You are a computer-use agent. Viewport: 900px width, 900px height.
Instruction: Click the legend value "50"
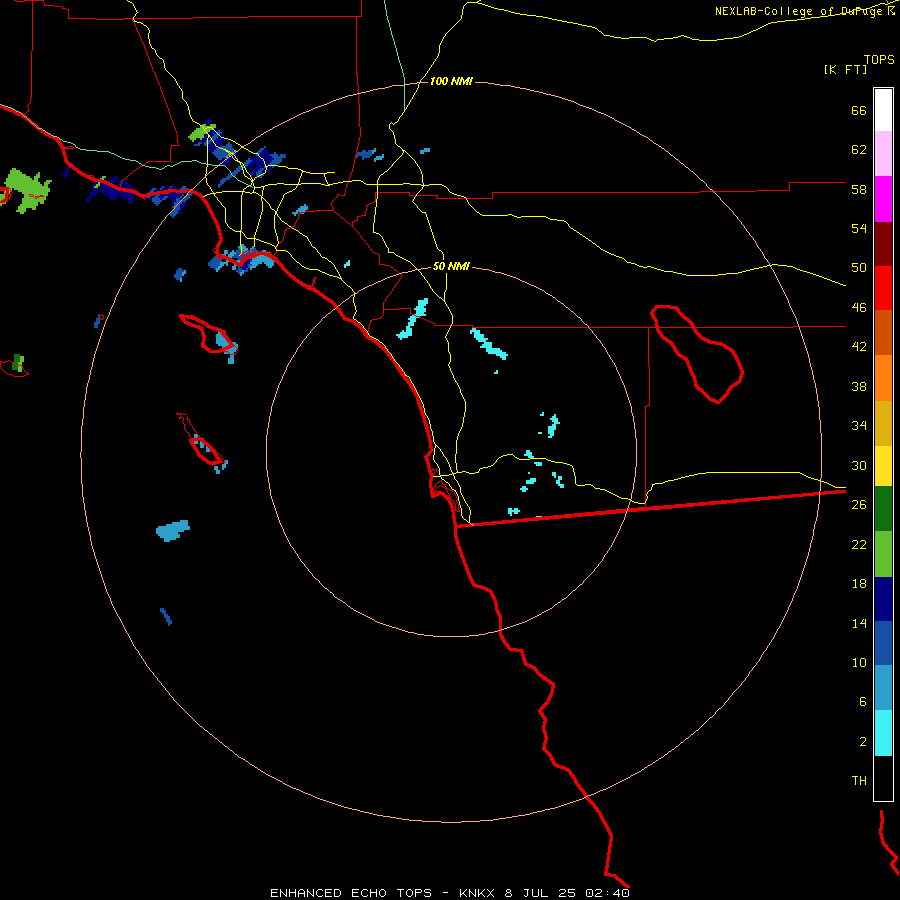coord(859,268)
